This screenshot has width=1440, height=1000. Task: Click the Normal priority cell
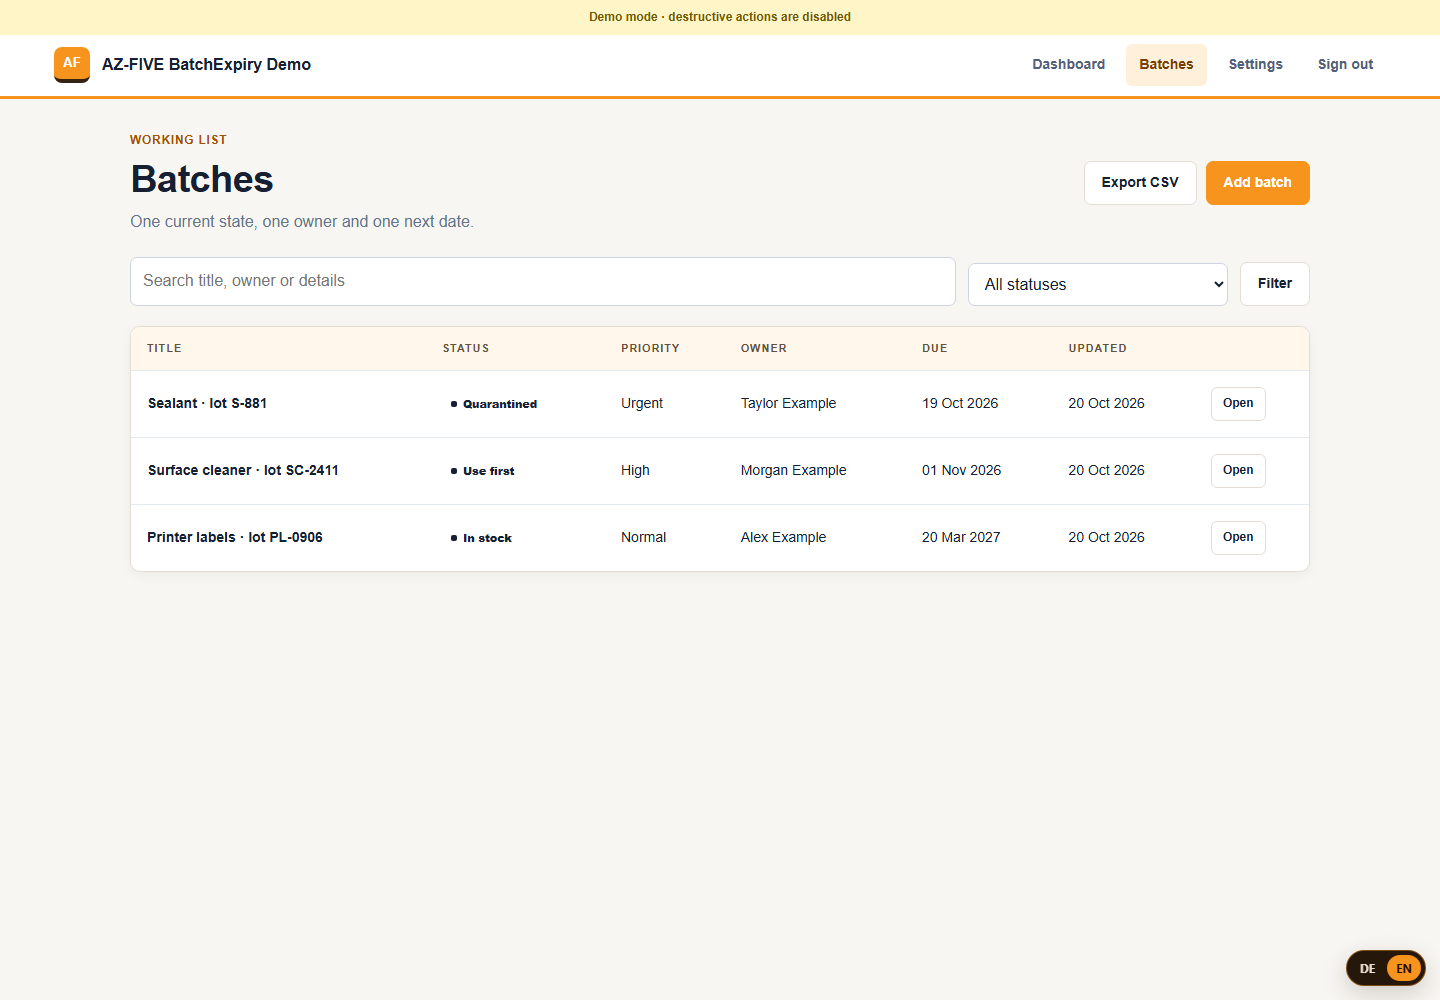coord(643,538)
